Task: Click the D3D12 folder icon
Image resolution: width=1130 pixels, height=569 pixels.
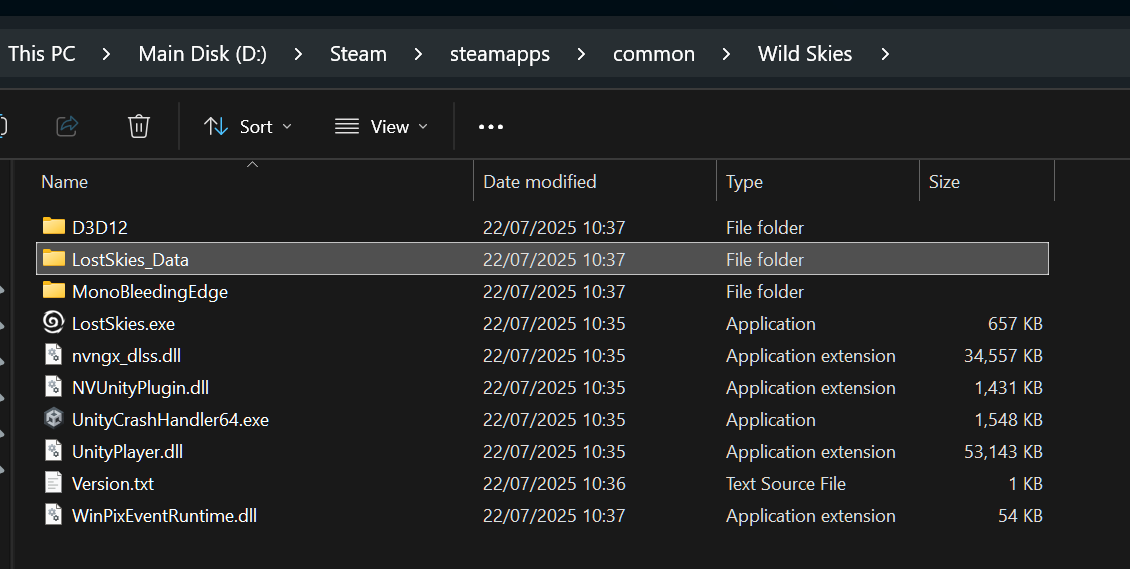Action: (54, 226)
